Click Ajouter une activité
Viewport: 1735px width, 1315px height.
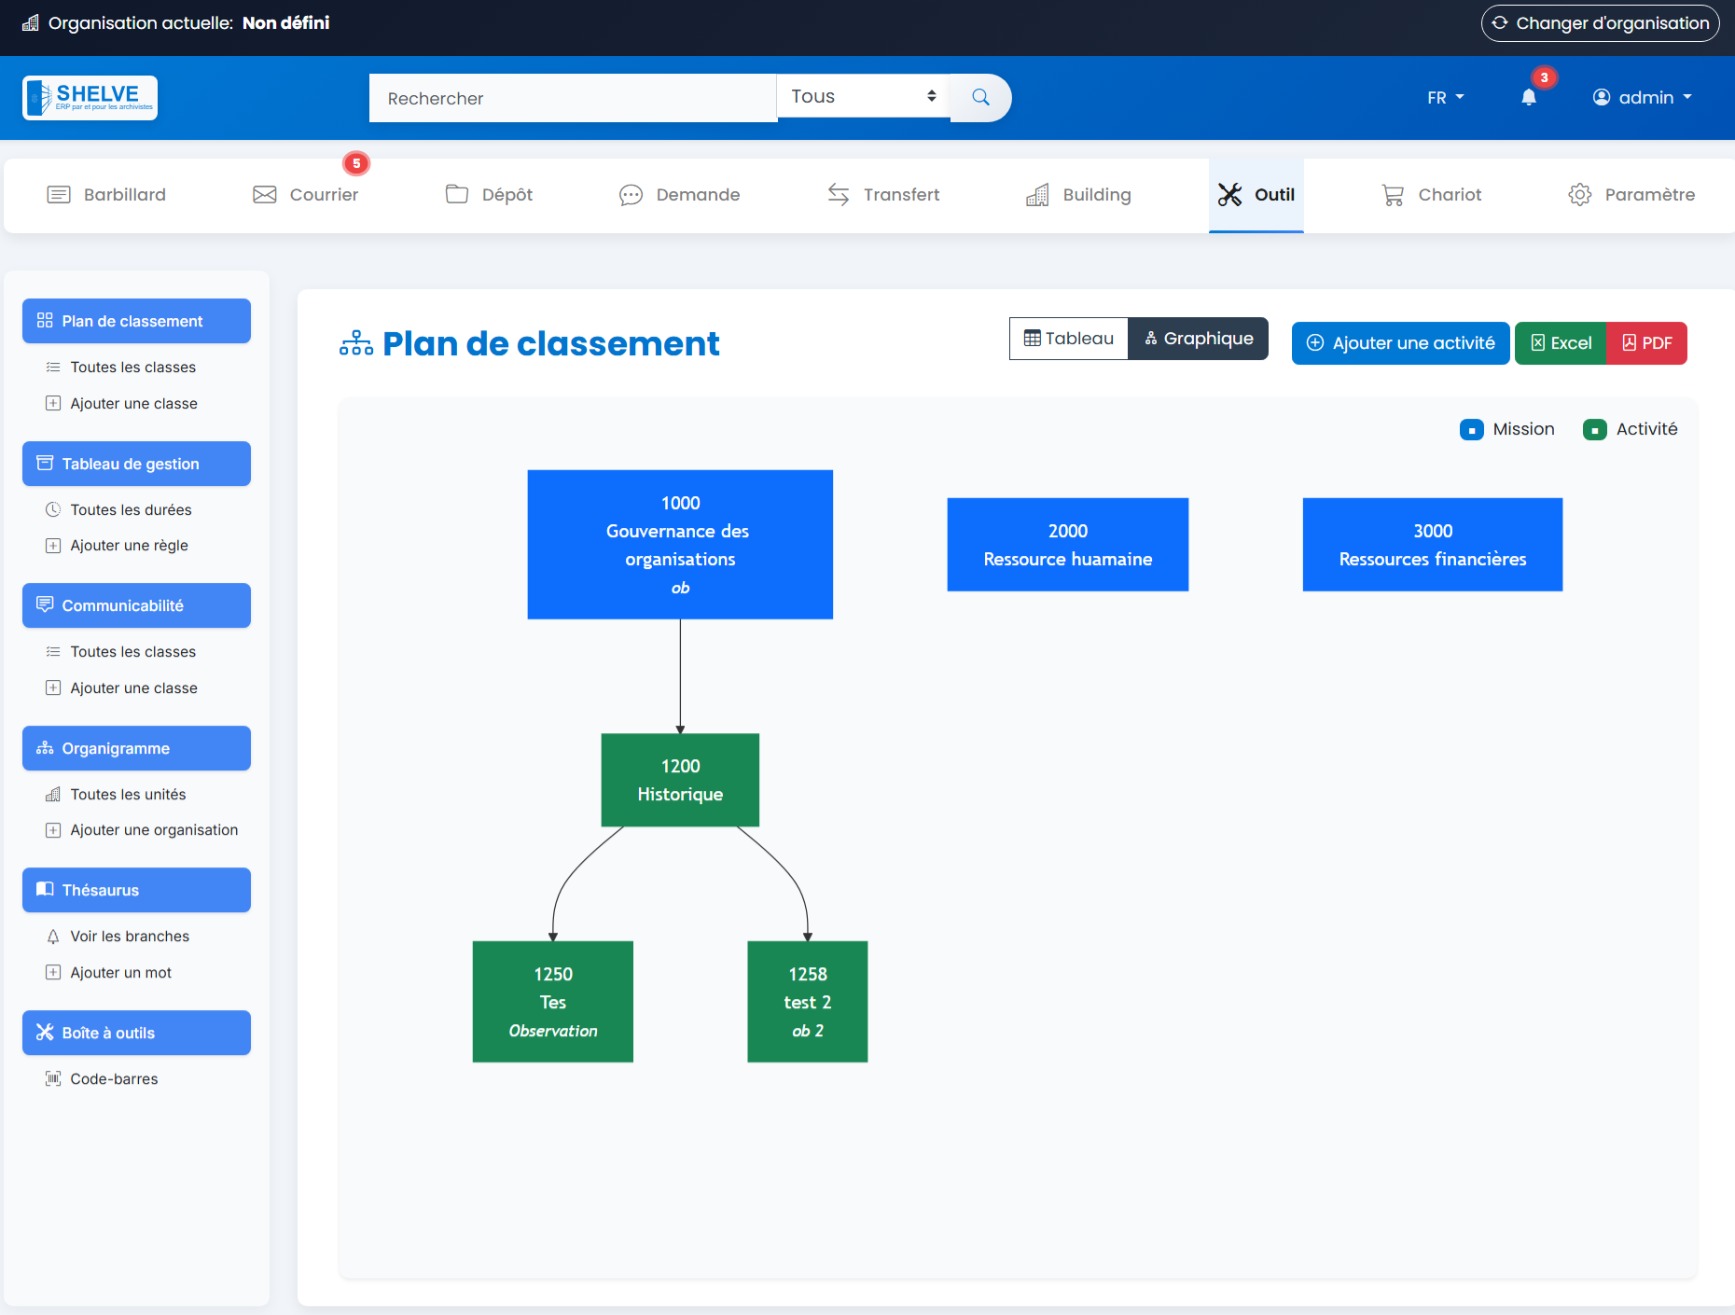click(1400, 343)
